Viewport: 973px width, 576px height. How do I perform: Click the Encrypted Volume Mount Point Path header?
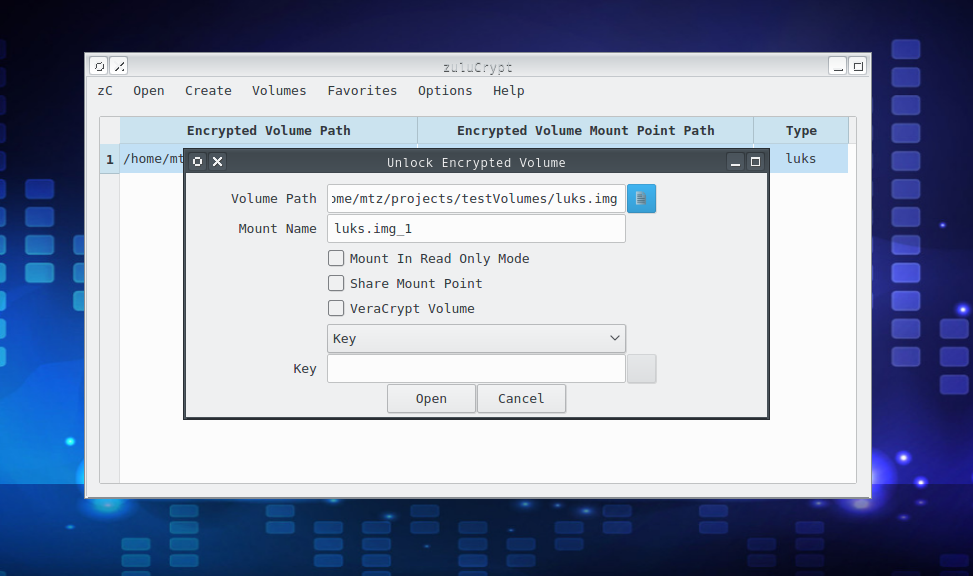[586, 130]
